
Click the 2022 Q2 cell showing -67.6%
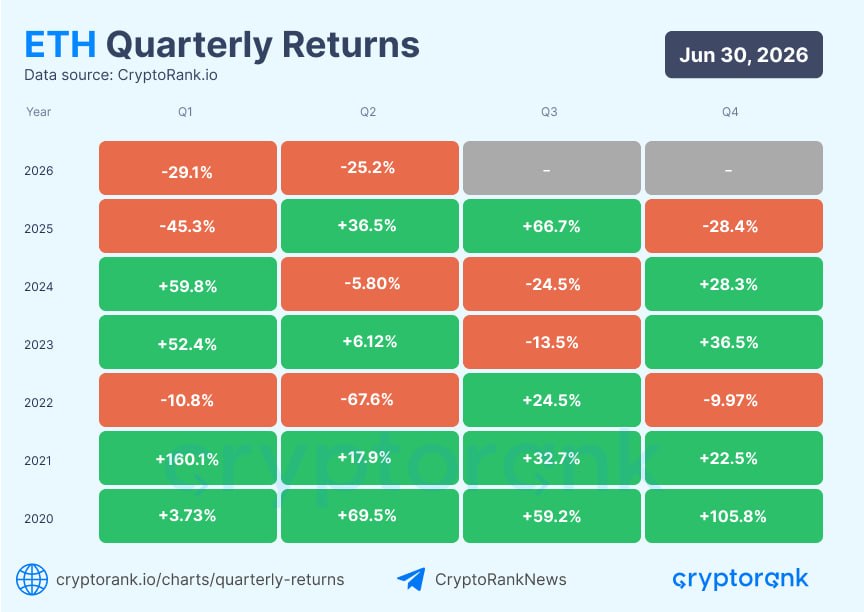[370, 400]
